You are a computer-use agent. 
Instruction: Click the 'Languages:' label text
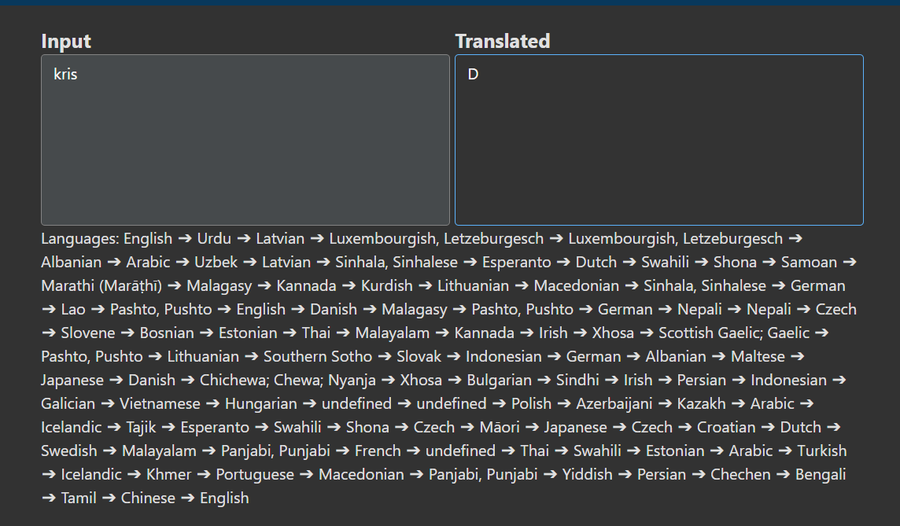(80, 239)
